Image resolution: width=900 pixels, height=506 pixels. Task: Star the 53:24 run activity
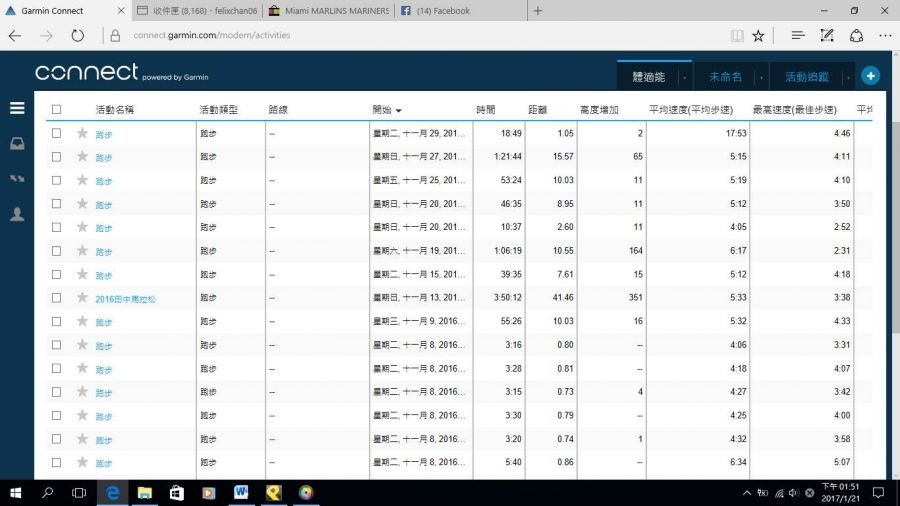coord(82,180)
